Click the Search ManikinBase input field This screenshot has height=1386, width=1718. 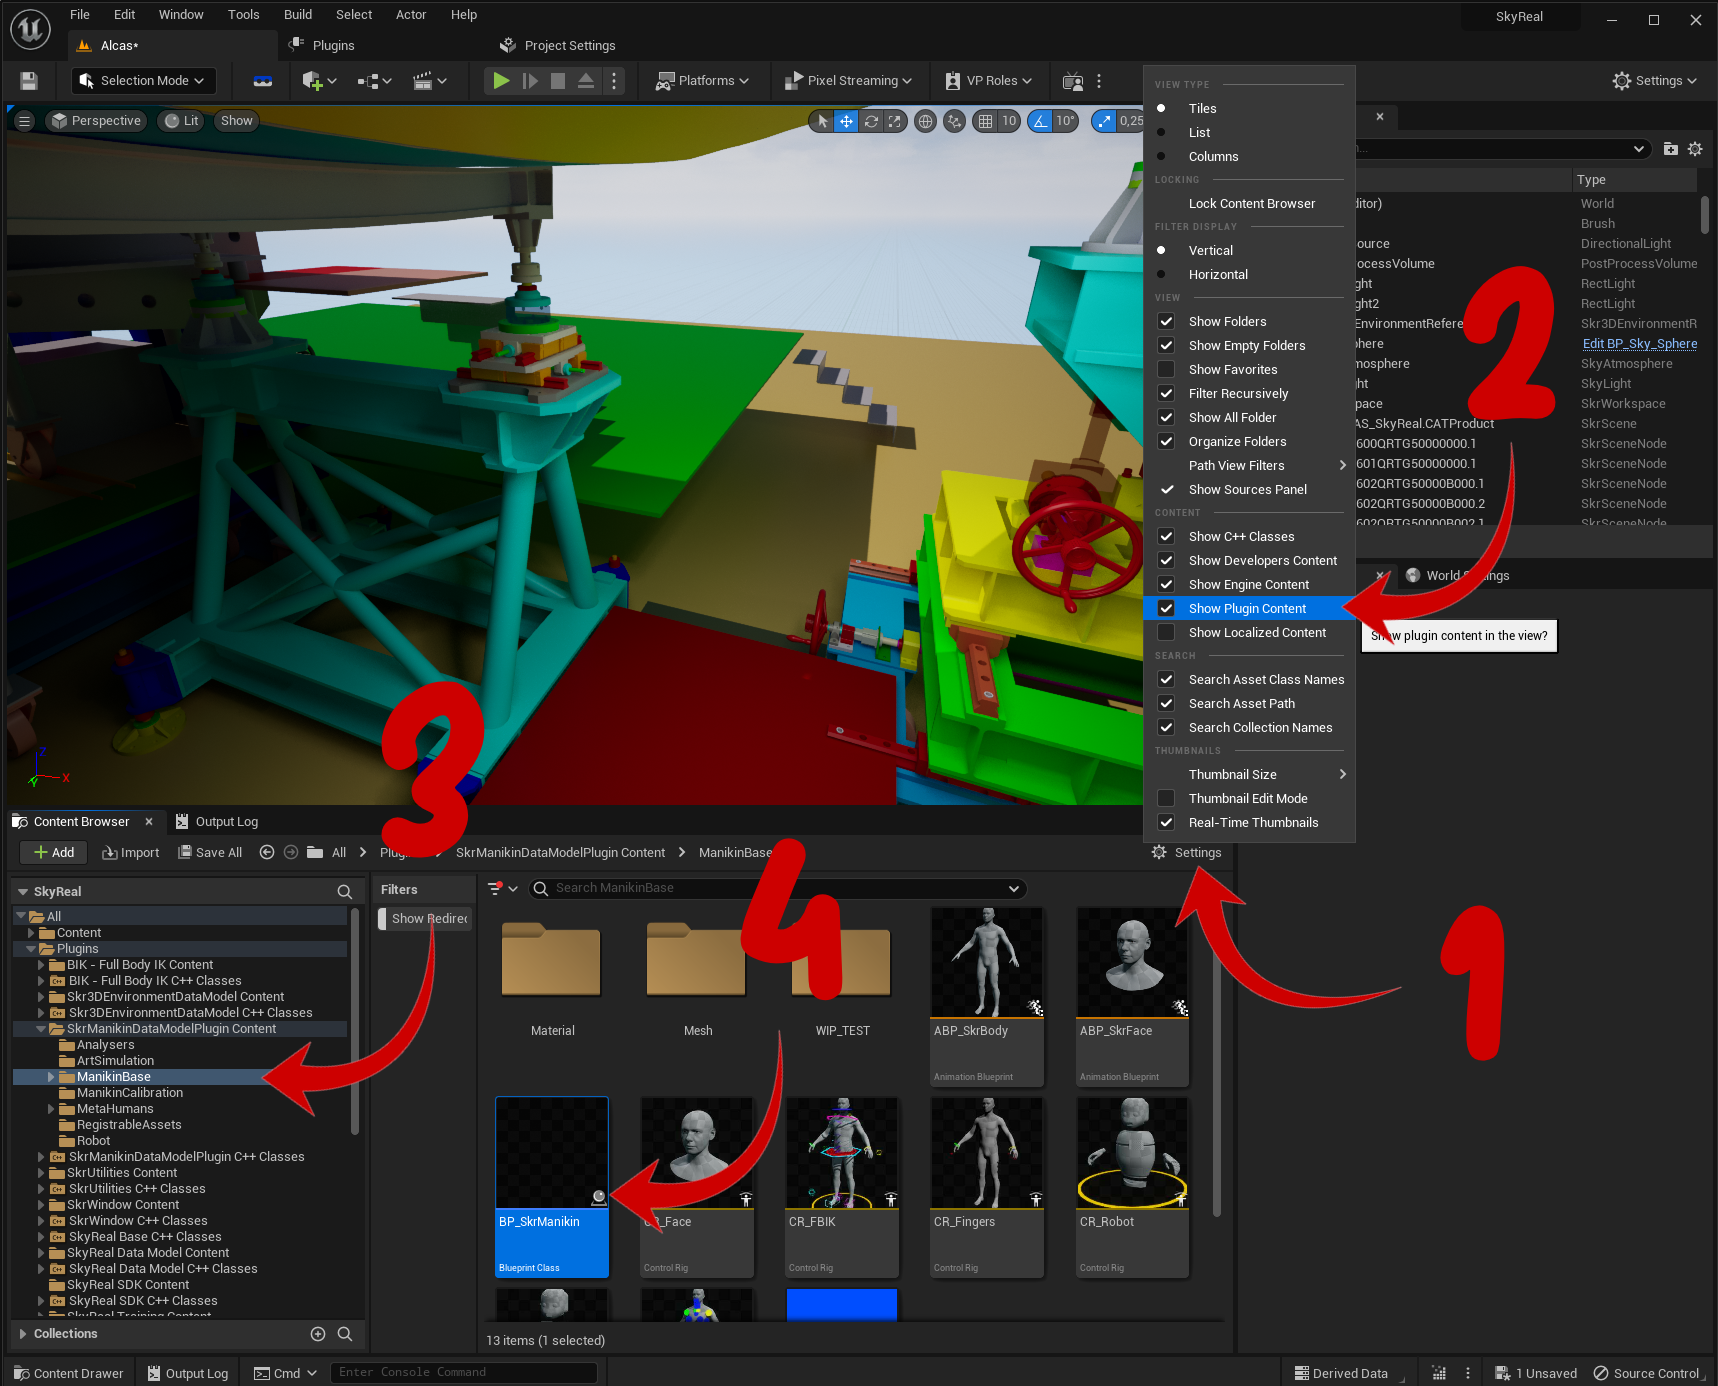point(777,888)
